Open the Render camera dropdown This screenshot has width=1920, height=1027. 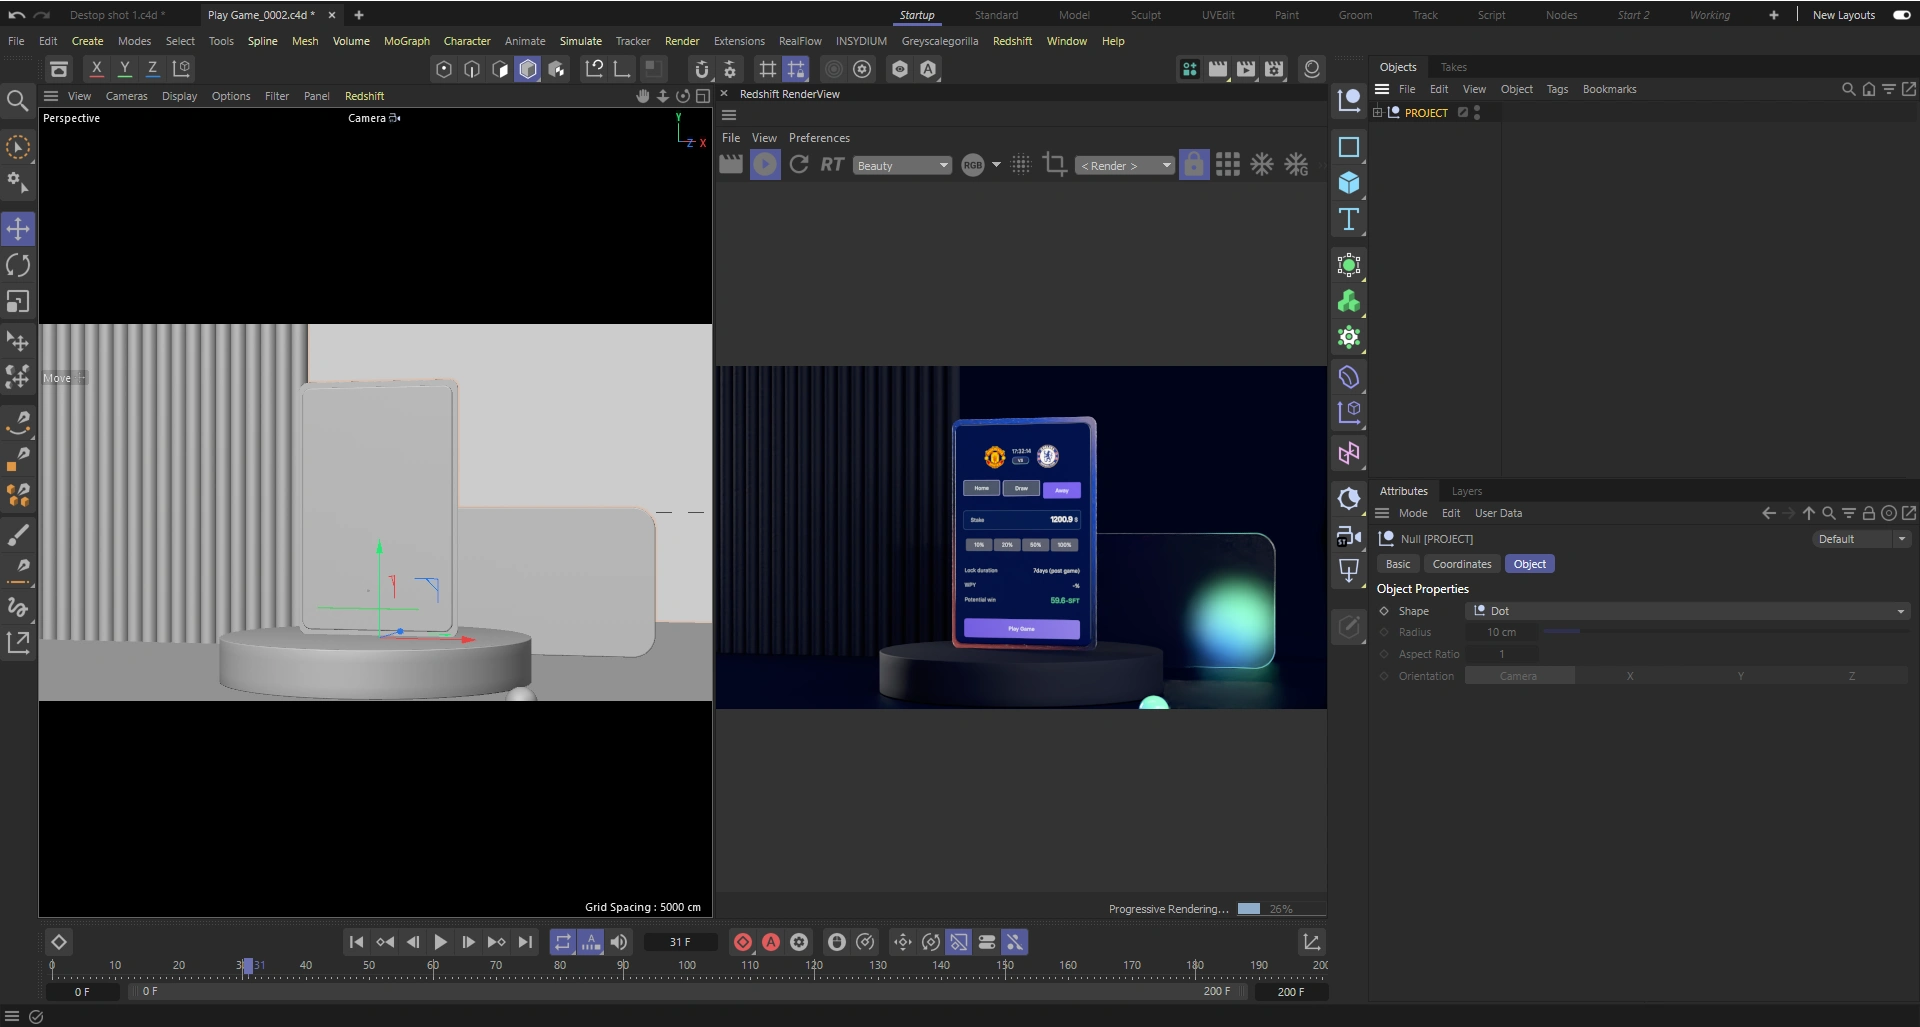1124,166
